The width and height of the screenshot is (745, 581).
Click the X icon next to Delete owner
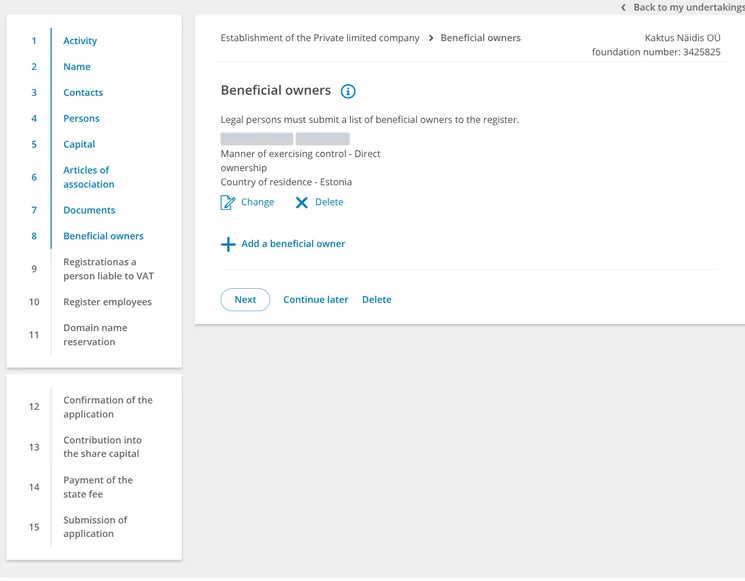click(x=301, y=203)
